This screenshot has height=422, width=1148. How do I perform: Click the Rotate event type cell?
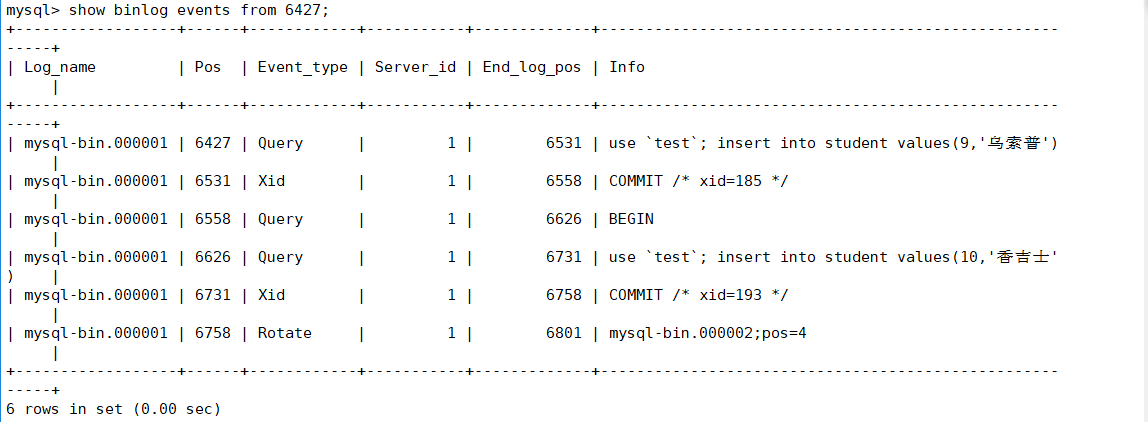(285, 333)
